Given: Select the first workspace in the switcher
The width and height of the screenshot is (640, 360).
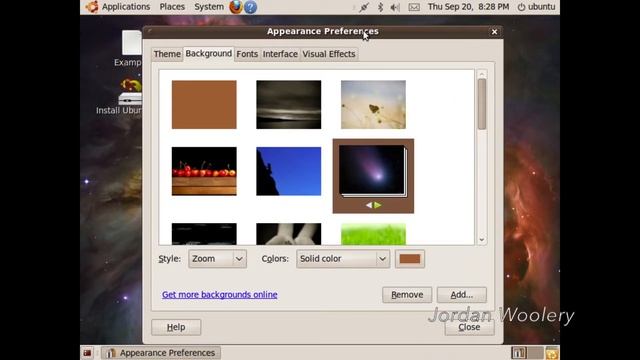Looking at the screenshot, I should [x=518, y=353].
